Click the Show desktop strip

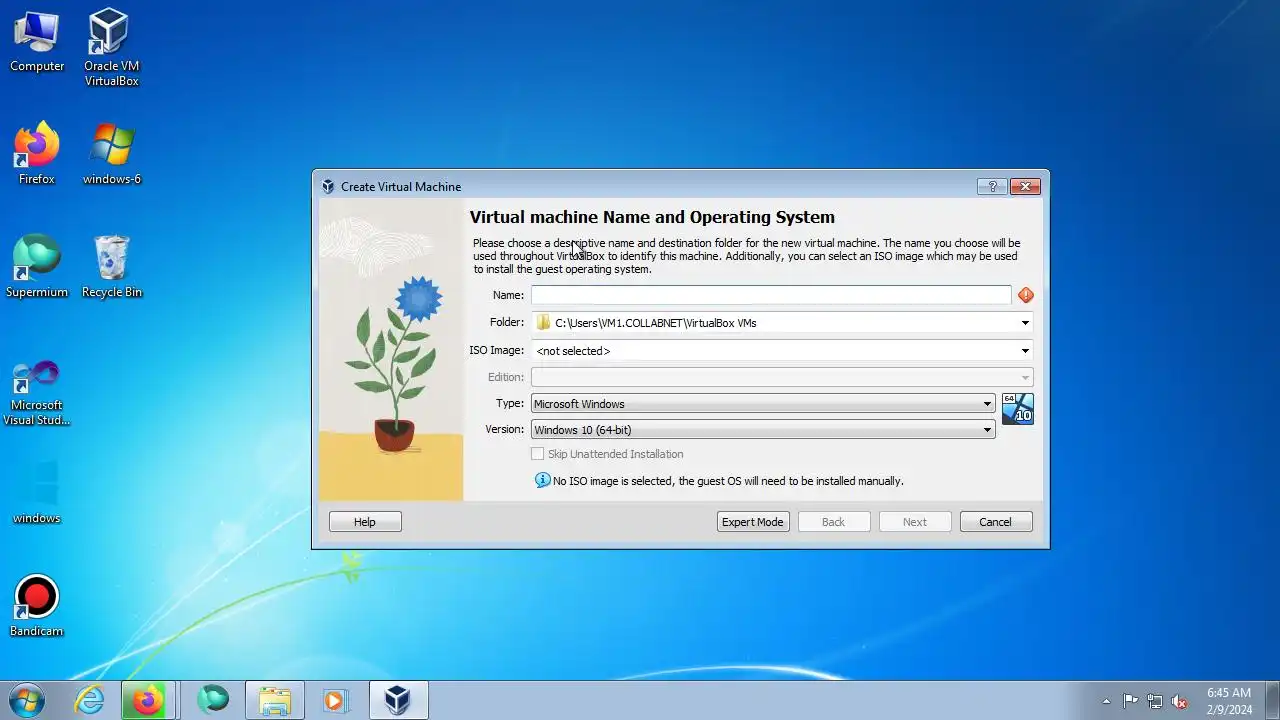click(x=1272, y=700)
